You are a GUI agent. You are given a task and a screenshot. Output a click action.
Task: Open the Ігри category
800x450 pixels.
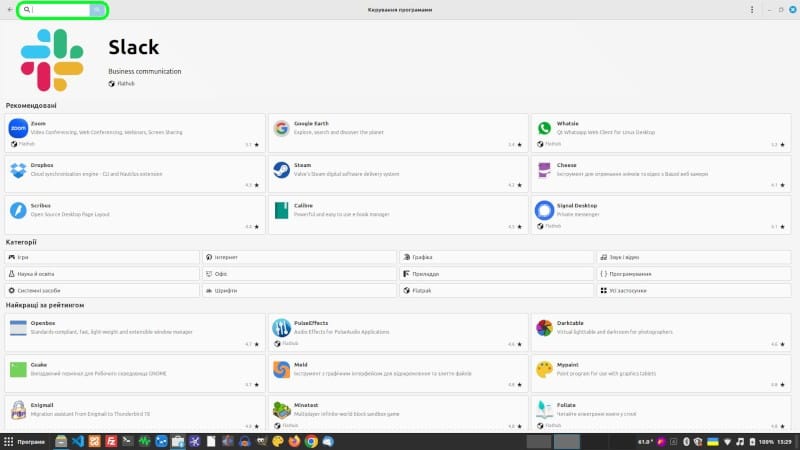point(102,257)
